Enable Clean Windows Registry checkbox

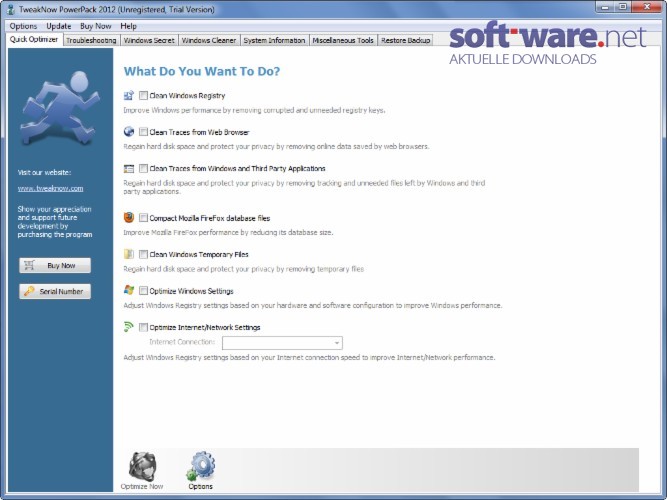pos(144,95)
